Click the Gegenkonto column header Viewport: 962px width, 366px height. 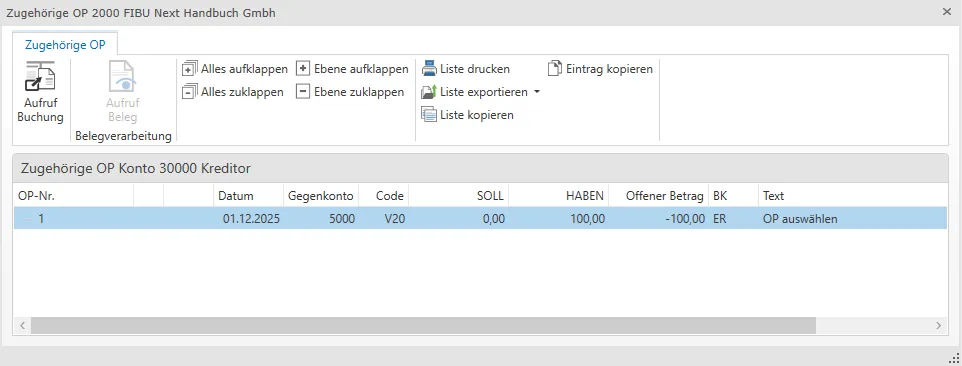click(x=321, y=196)
